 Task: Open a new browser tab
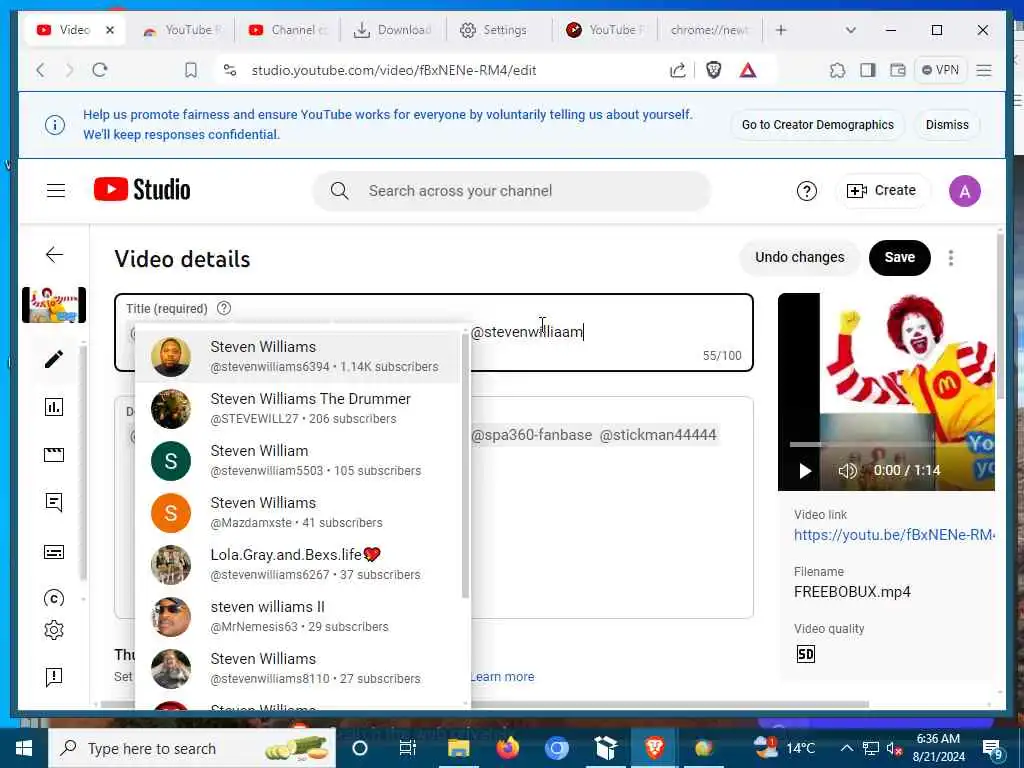click(780, 30)
